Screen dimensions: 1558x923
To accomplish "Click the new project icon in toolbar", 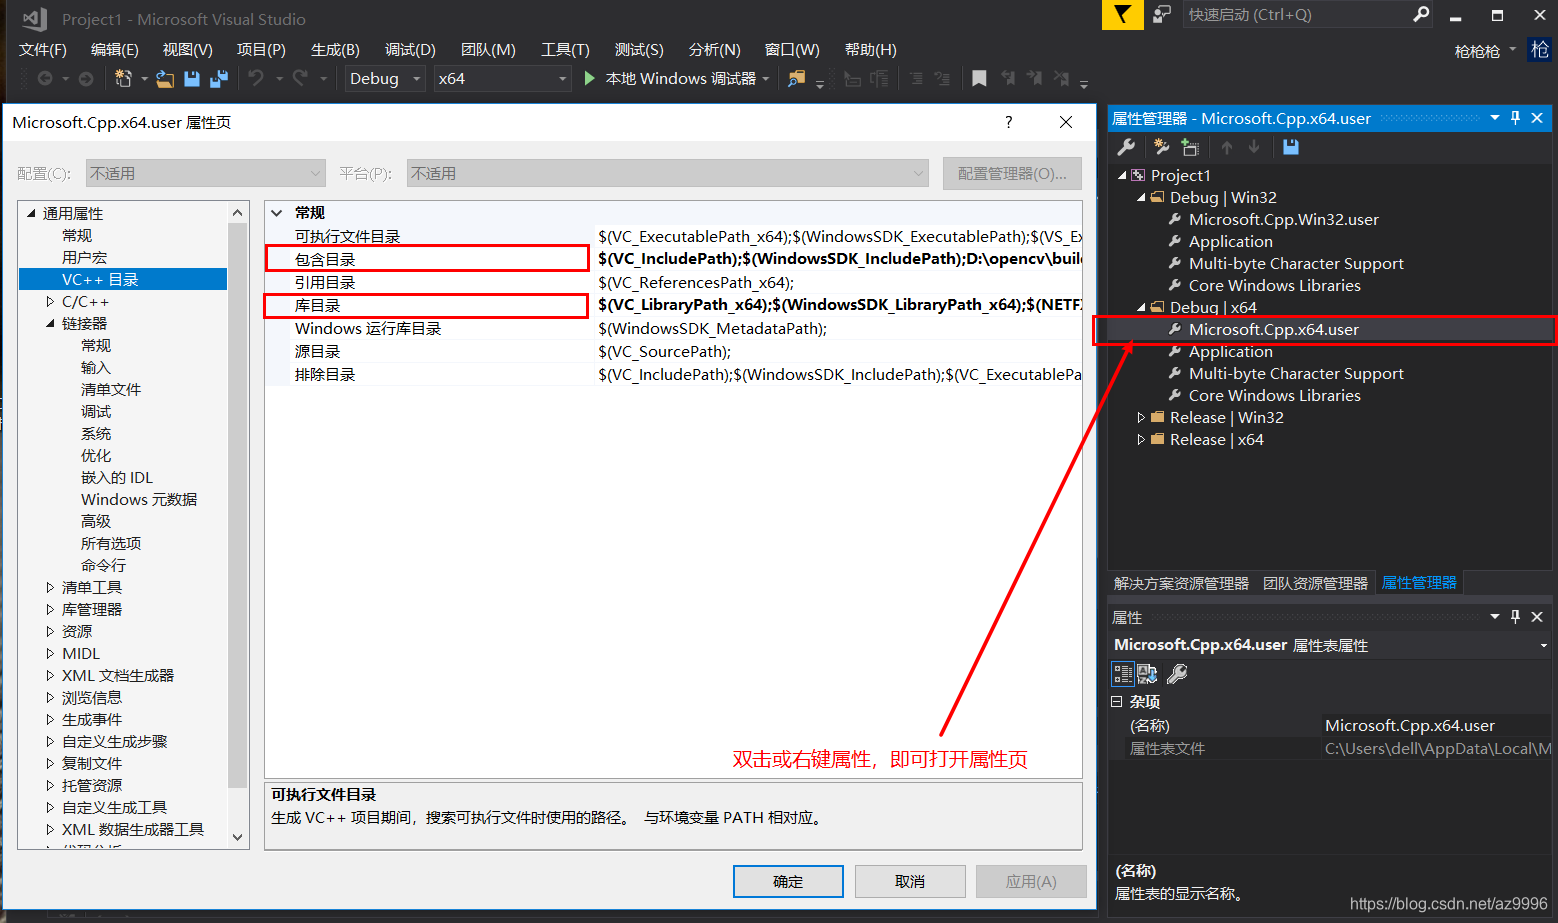I will click(x=123, y=78).
